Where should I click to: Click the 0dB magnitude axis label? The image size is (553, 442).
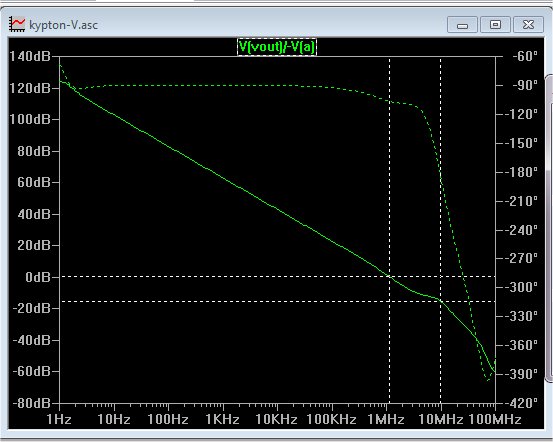click(x=38, y=277)
